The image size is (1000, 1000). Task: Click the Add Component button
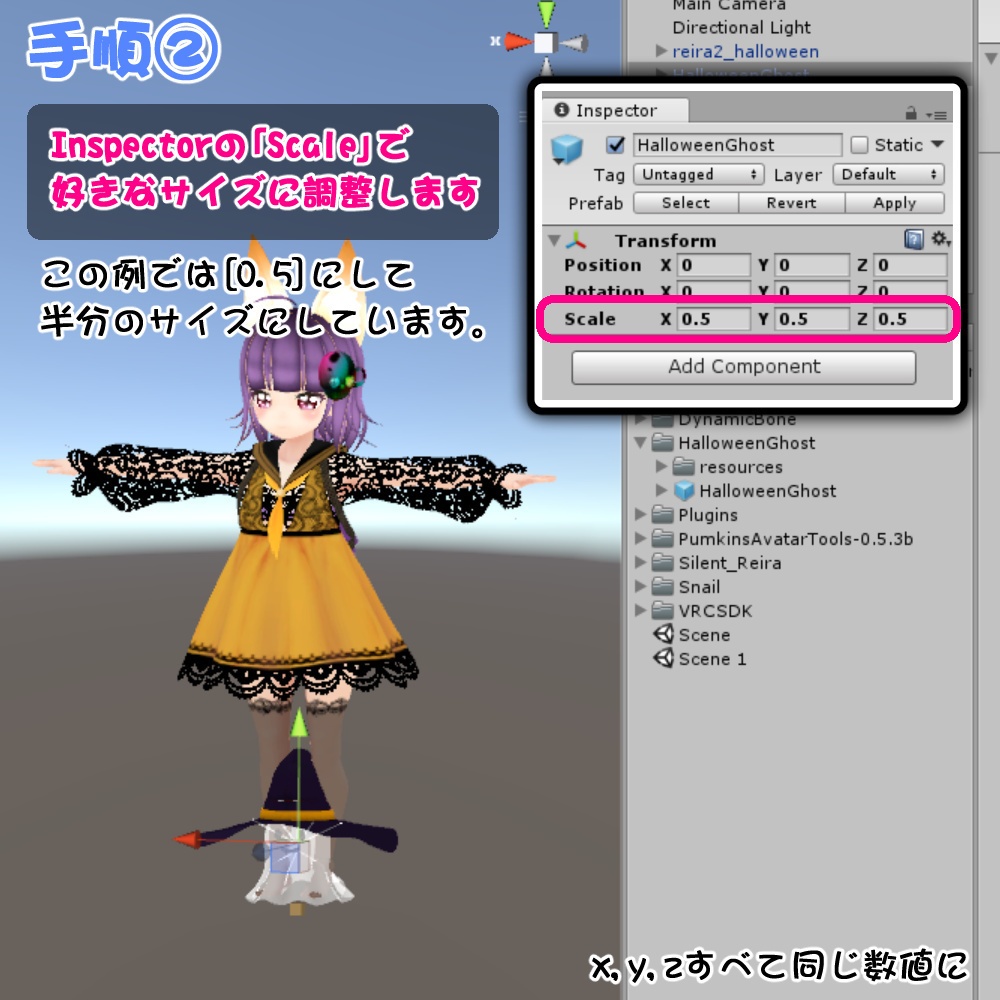(743, 367)
